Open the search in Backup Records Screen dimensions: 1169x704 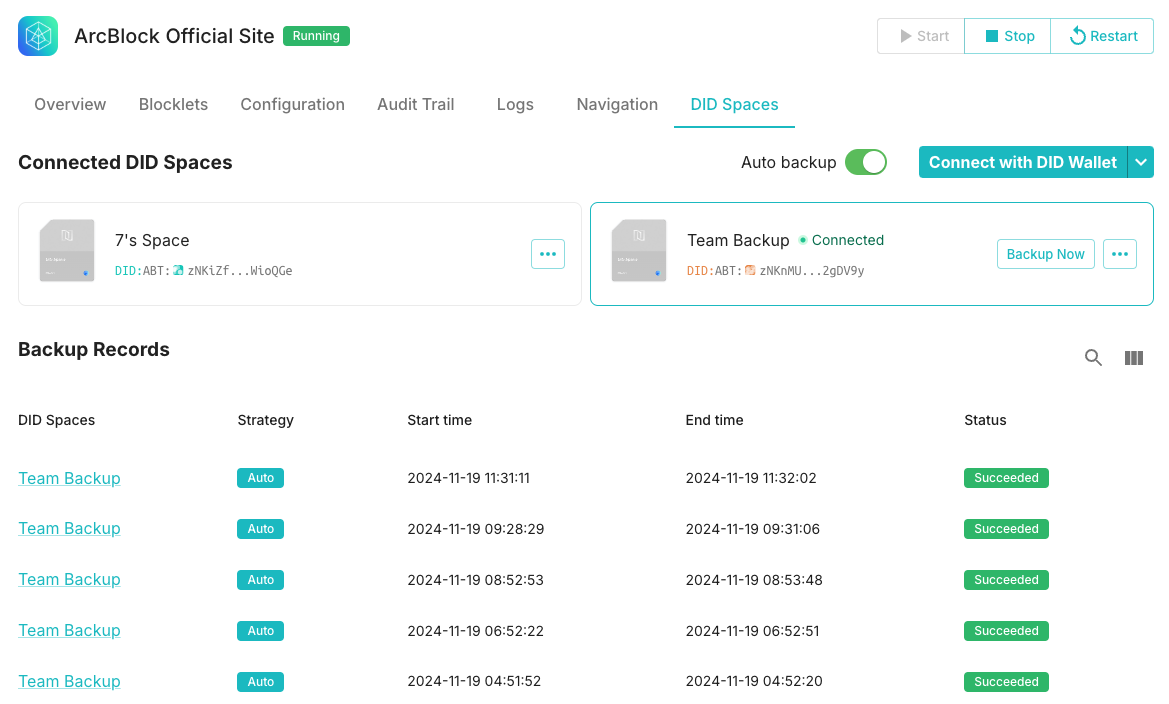pos(1093,357)
